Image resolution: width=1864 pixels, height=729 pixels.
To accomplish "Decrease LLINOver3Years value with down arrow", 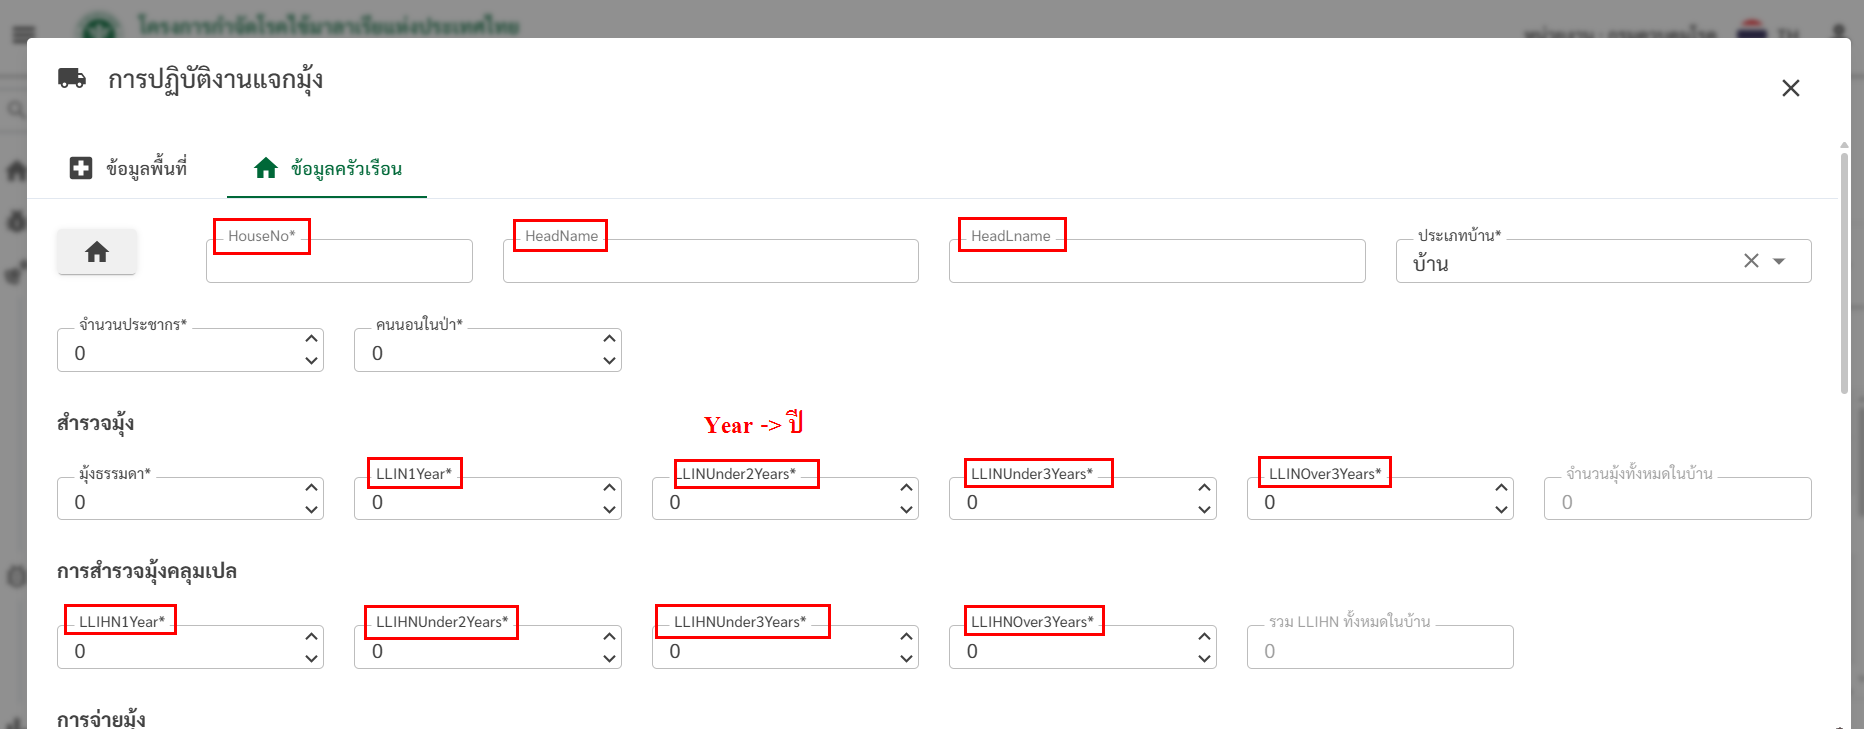I will (1501, 510).
